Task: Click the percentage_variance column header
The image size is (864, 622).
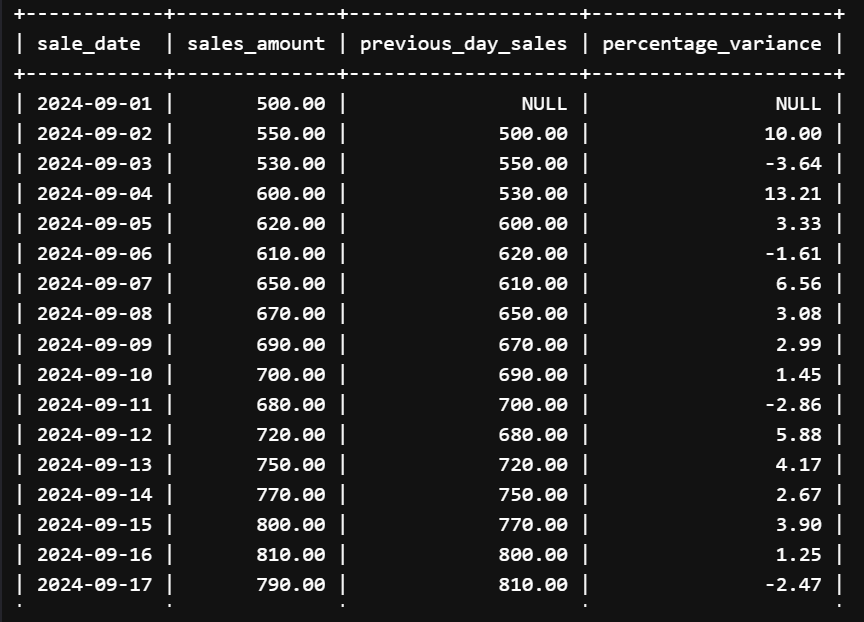Action: (712, 44)
